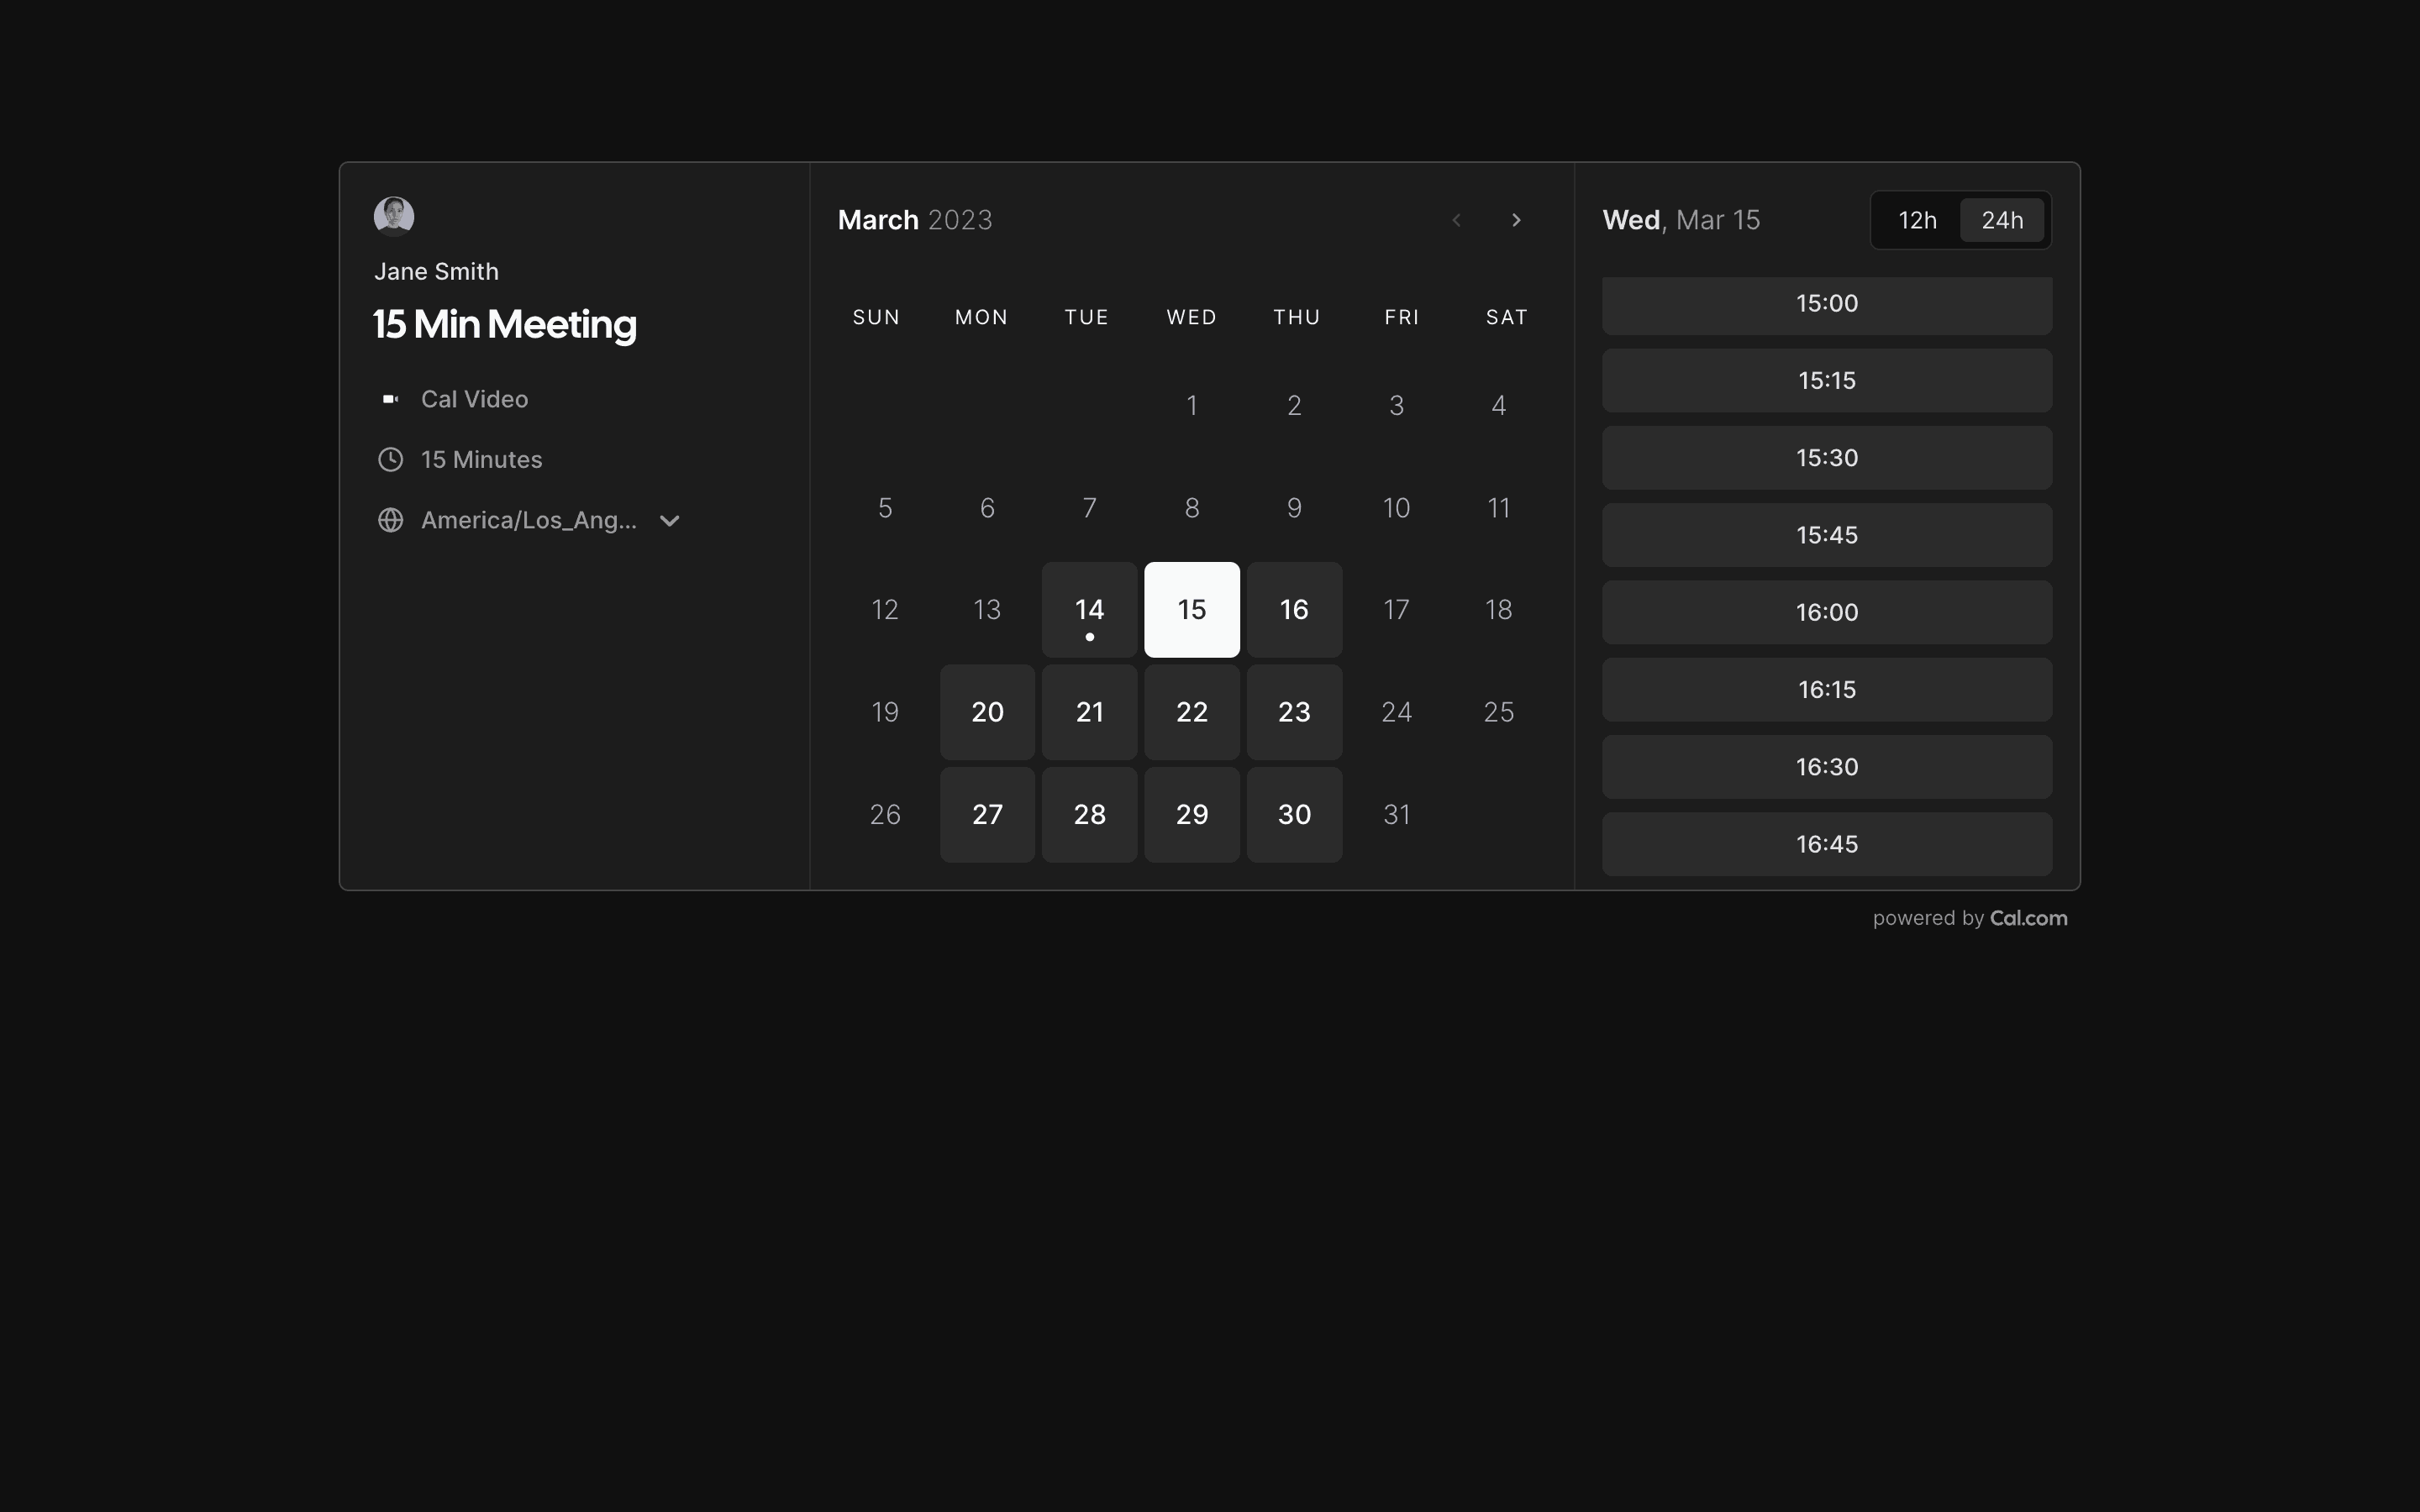Screen dimensions: 2420x1512
Task: Click the clock icon beside 15 Minutes
Action: coord(390,460)
